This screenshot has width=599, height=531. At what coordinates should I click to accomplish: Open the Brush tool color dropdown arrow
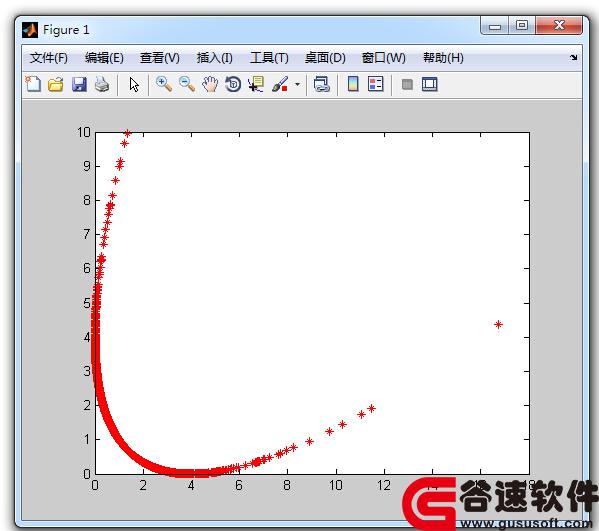(298, 84)
